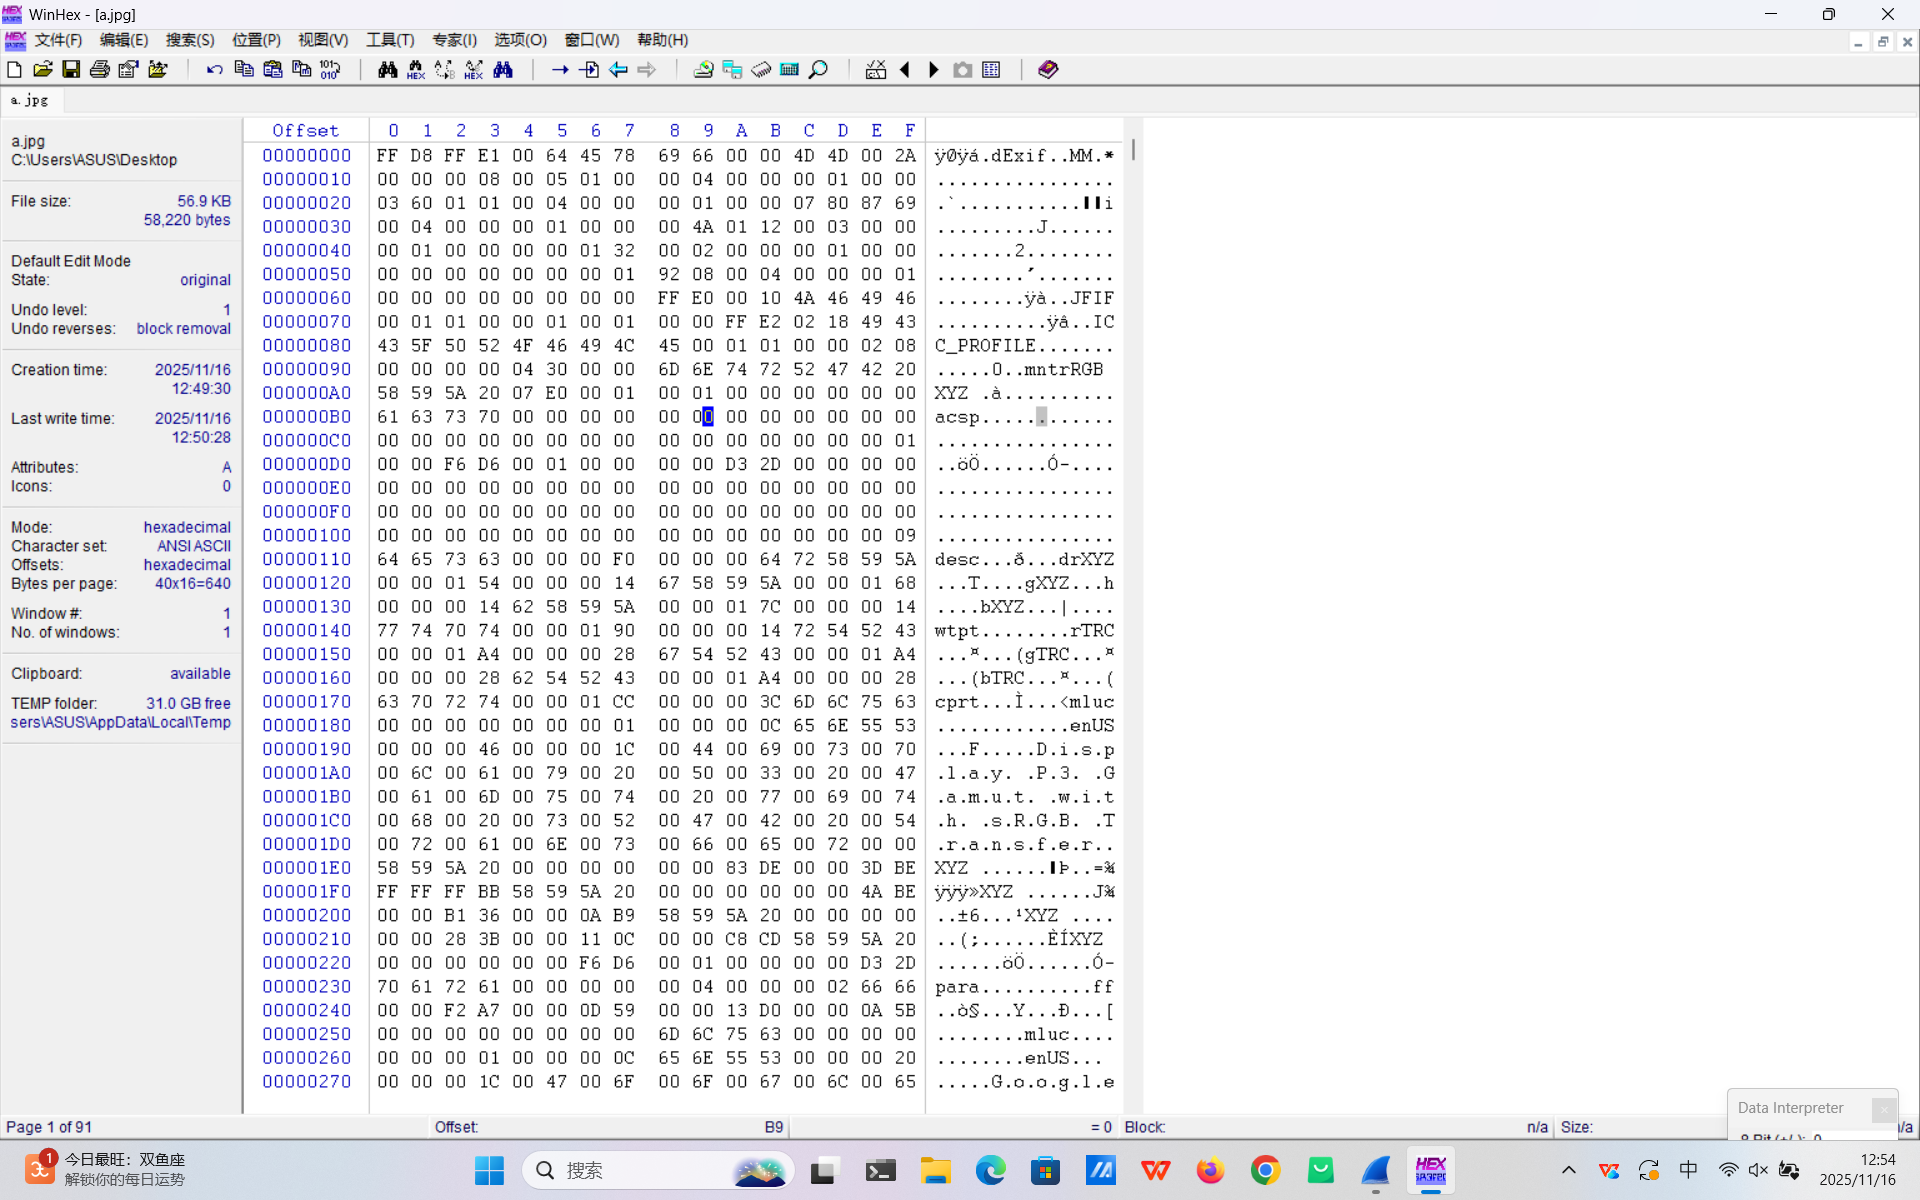Click the black right triangle next icon

click(x=934, y=69)
